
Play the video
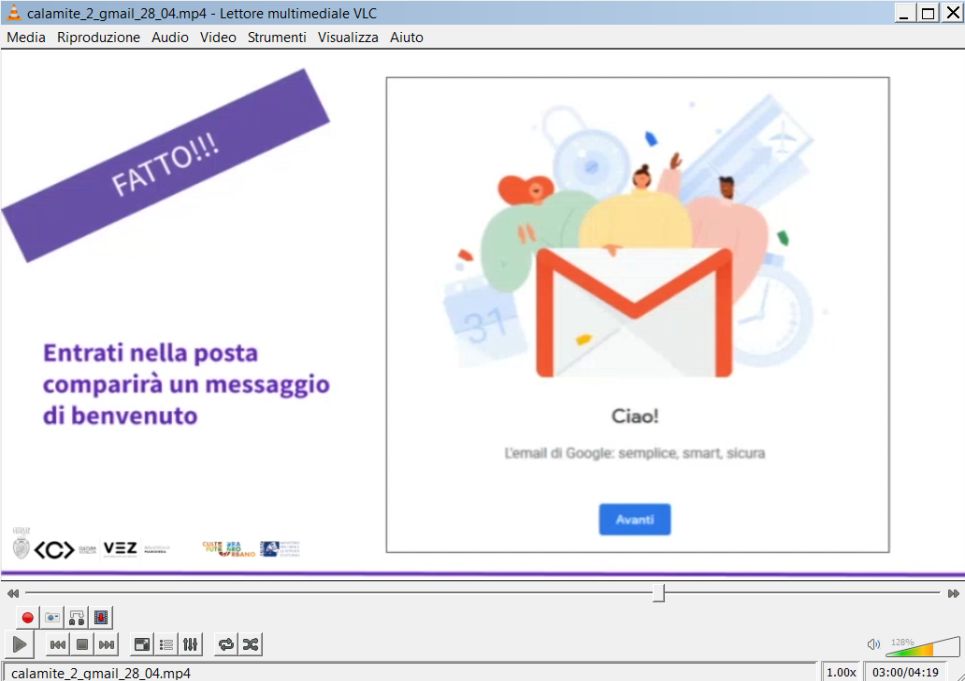tap(20, 644)
